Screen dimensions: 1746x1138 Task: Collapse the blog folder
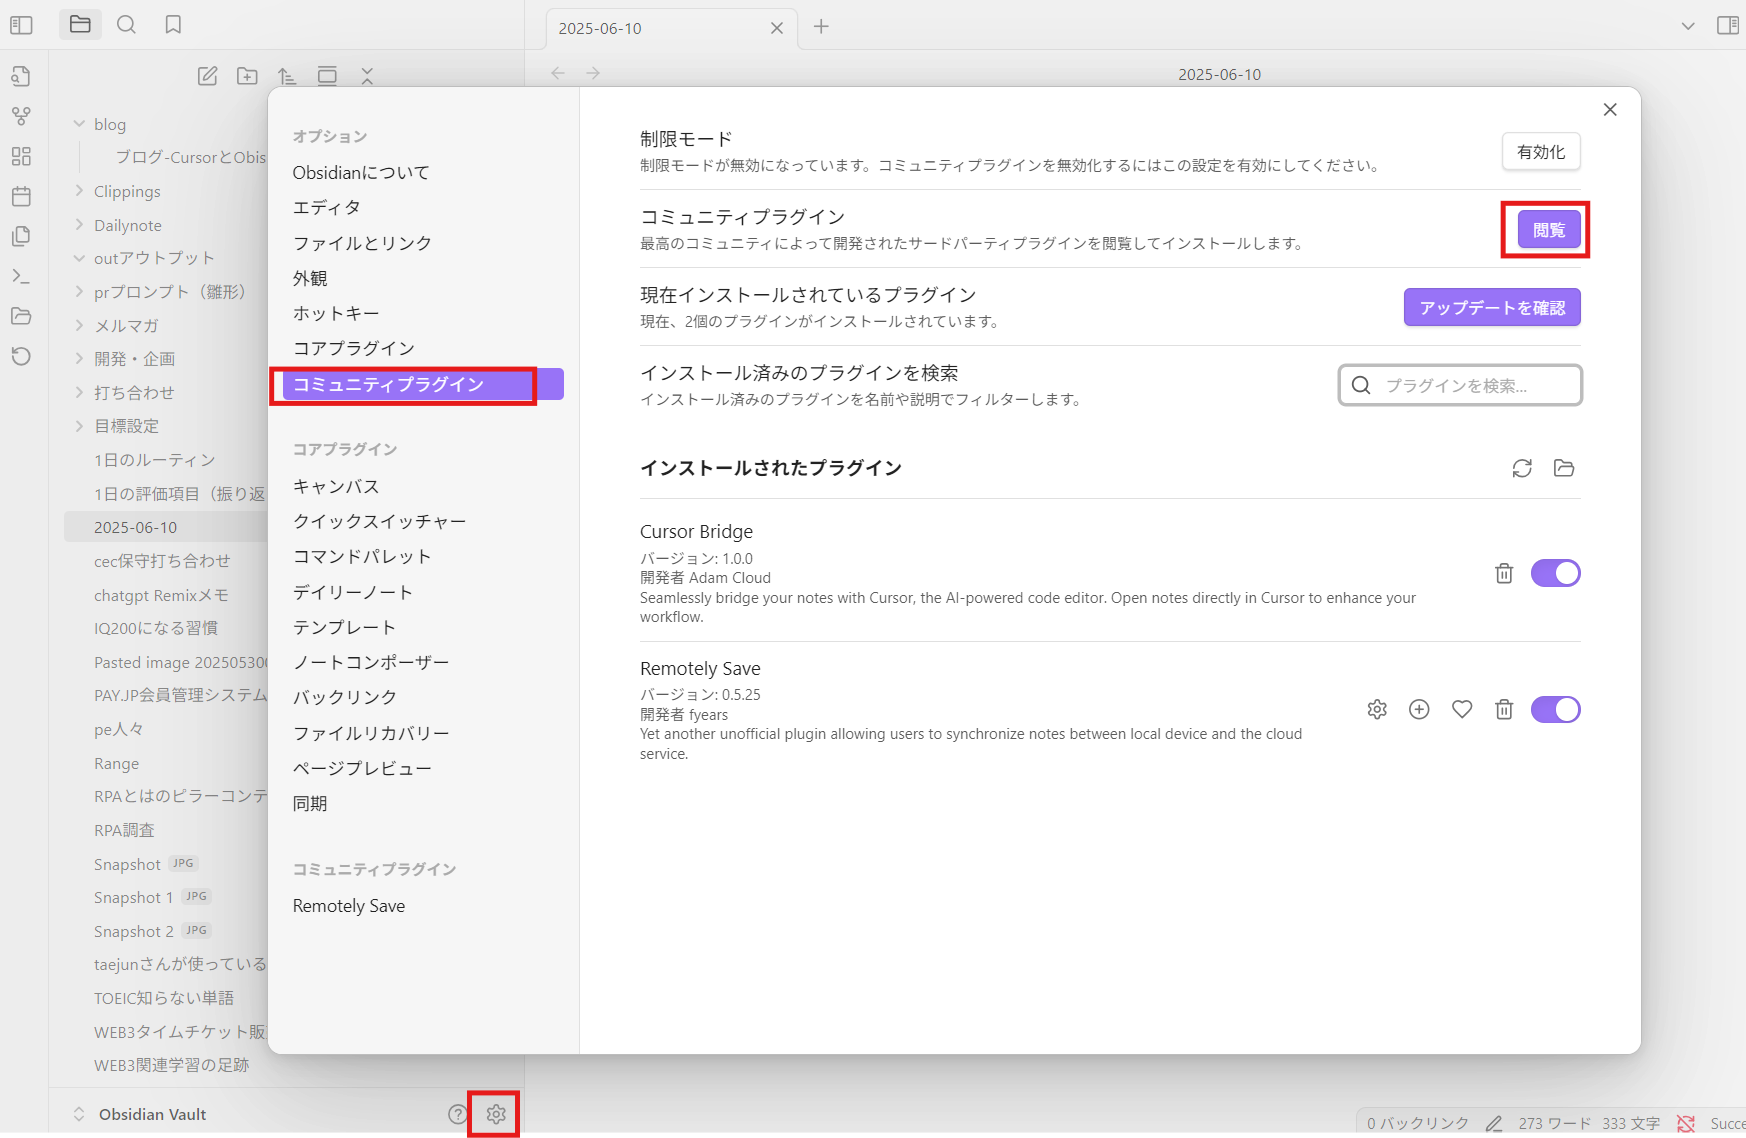[79, 124]
